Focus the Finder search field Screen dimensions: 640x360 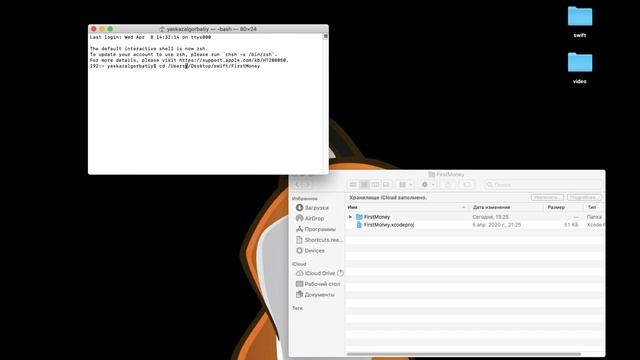coord(543,185)
